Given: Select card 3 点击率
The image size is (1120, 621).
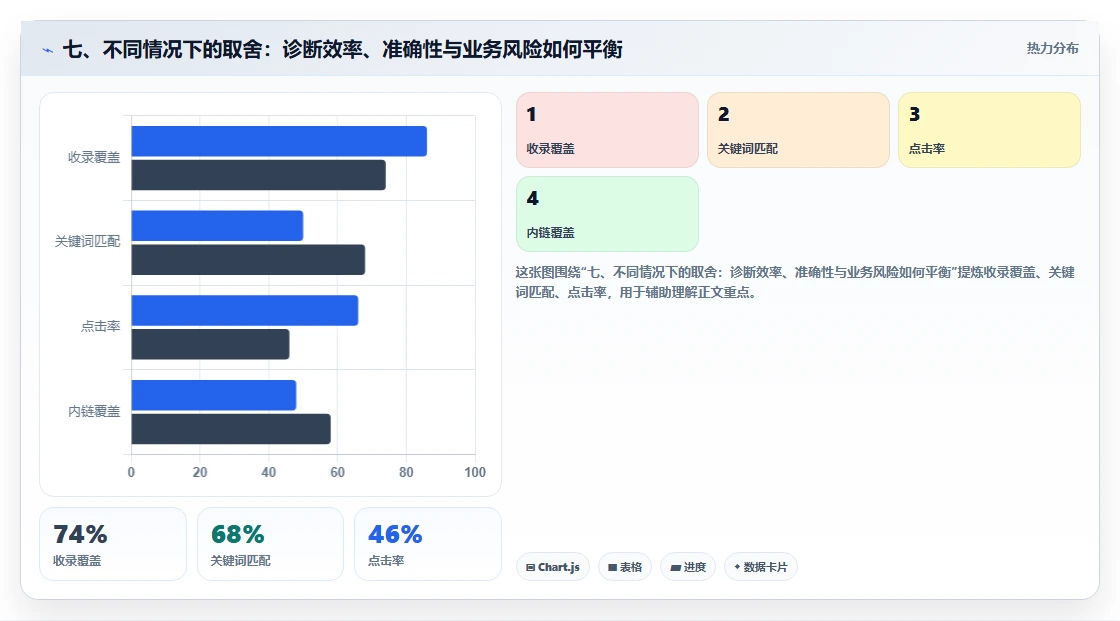Looking at the screenshot, I should click(989, 129).
